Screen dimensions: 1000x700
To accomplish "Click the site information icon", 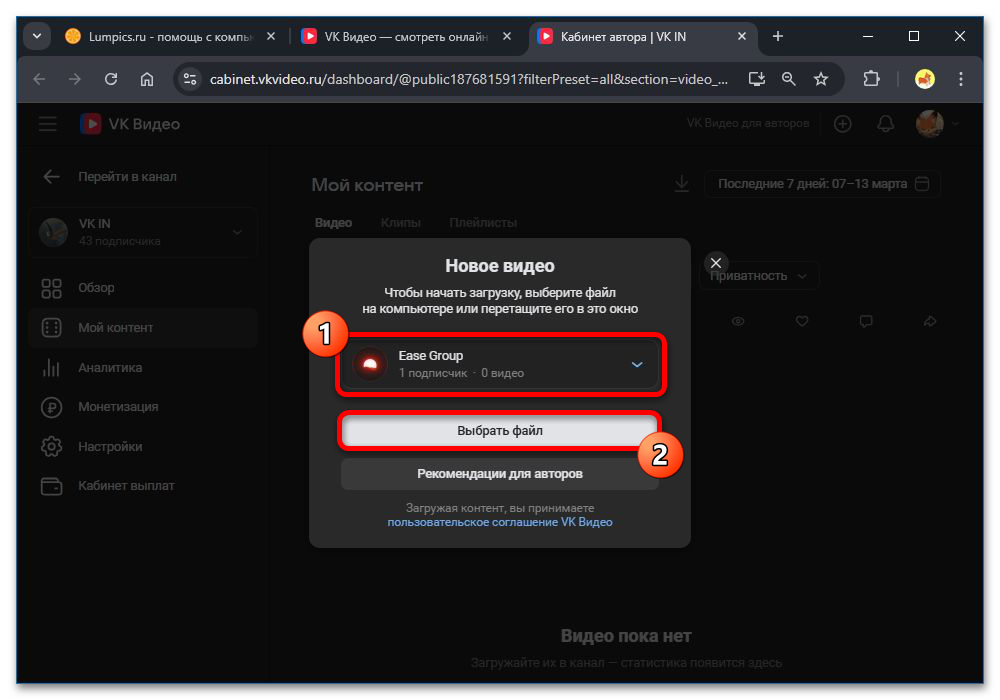I will click(189, 79).
